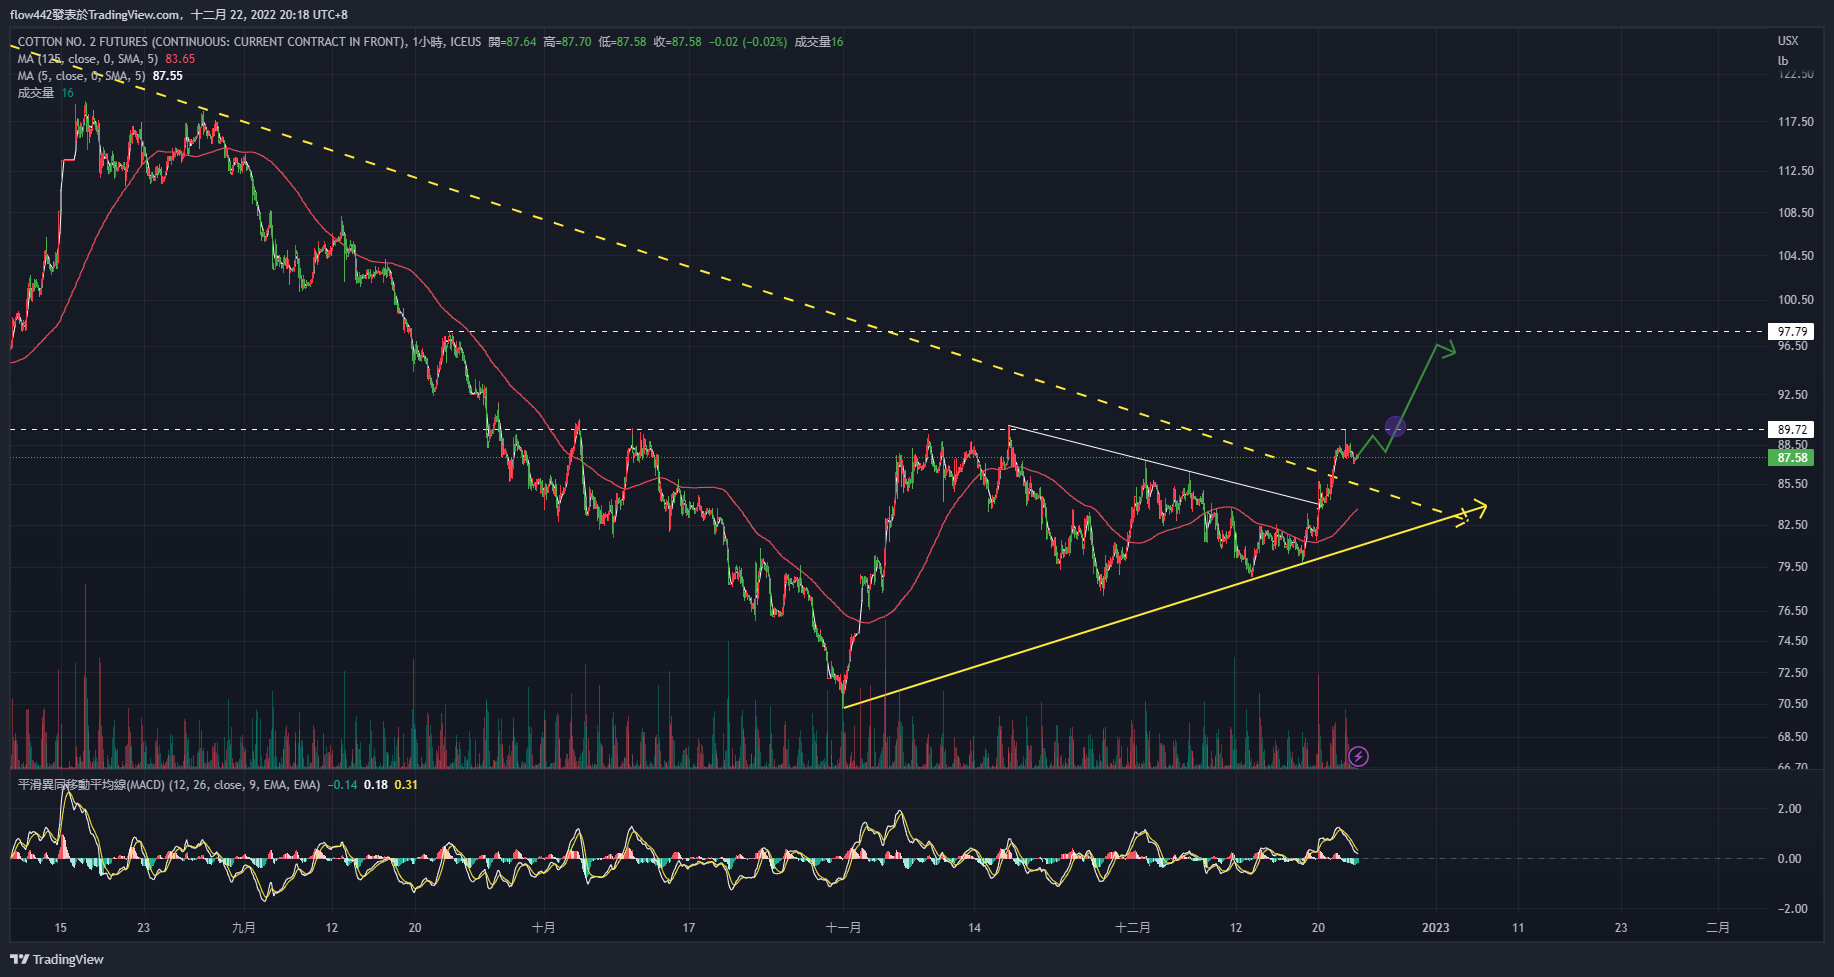1834x977 pixels.
Task: Click 72.50 on the price axis
Action: 1792,673
